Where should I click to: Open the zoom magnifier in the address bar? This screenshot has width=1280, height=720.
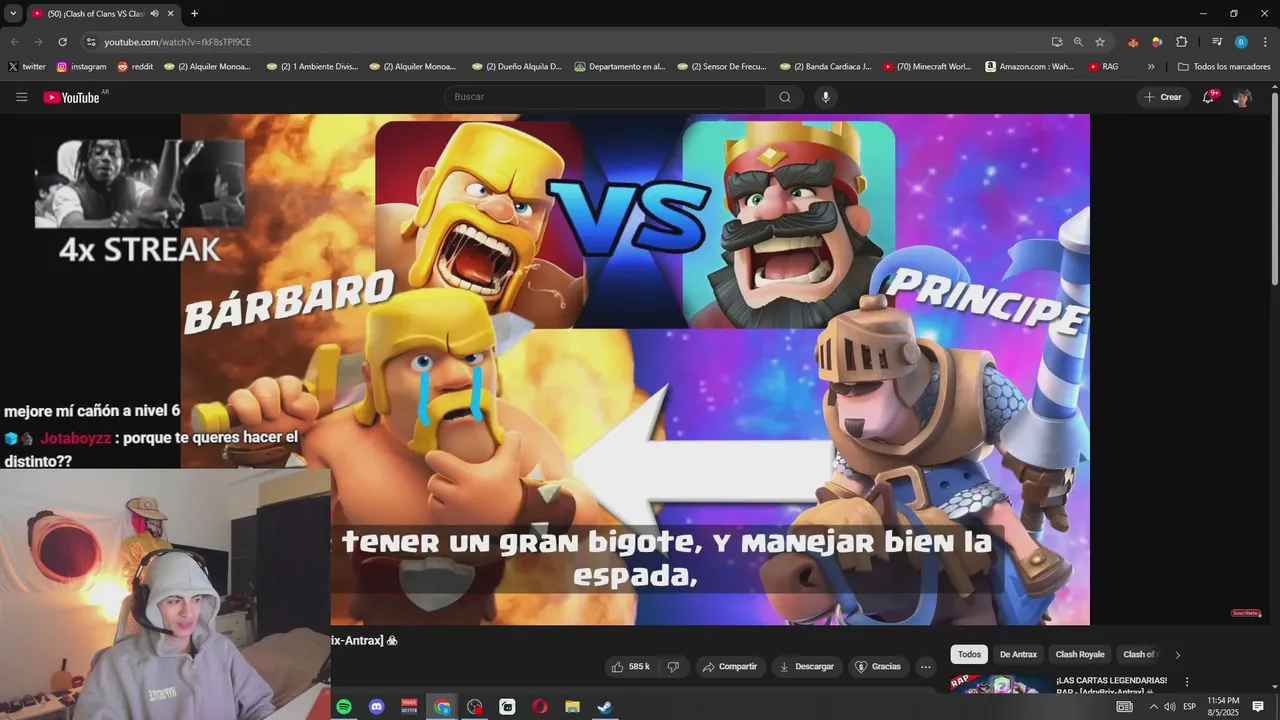pyautogui.click(x=1078, y=42)
